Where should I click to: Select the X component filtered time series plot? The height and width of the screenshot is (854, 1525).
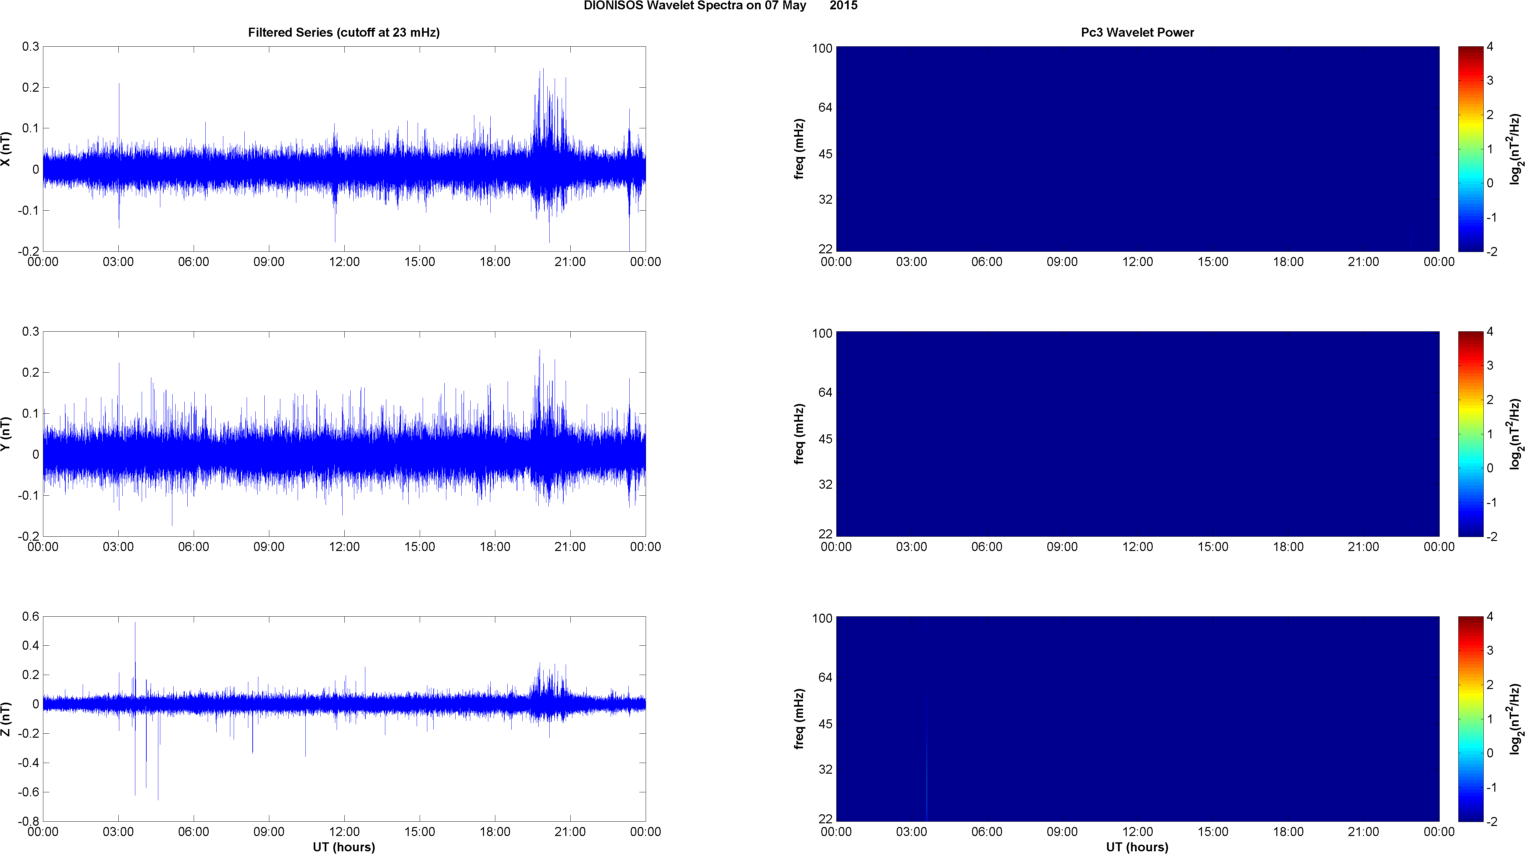pyautogui.click(x=344, y=149)
